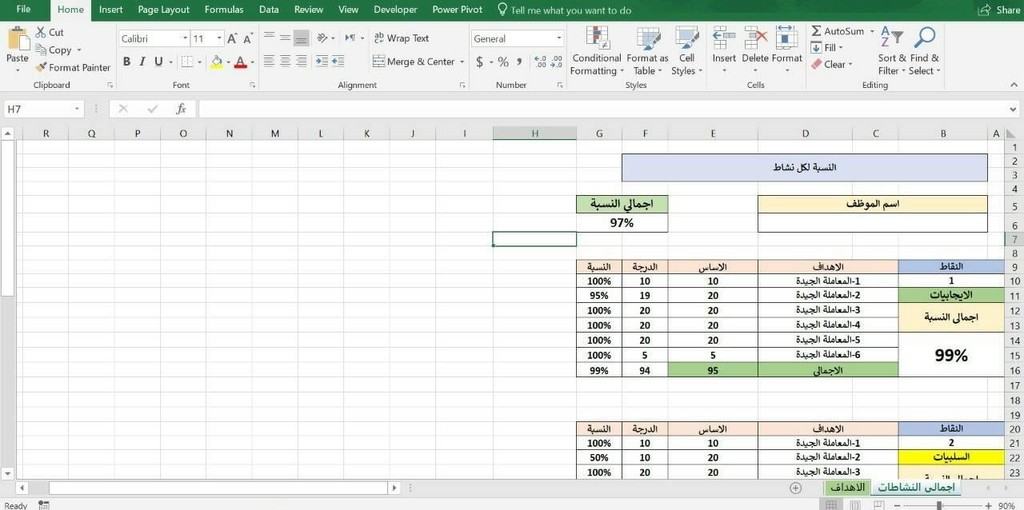
Task: Switch to the Page Layout tab
Action: (x=164, y=10)
